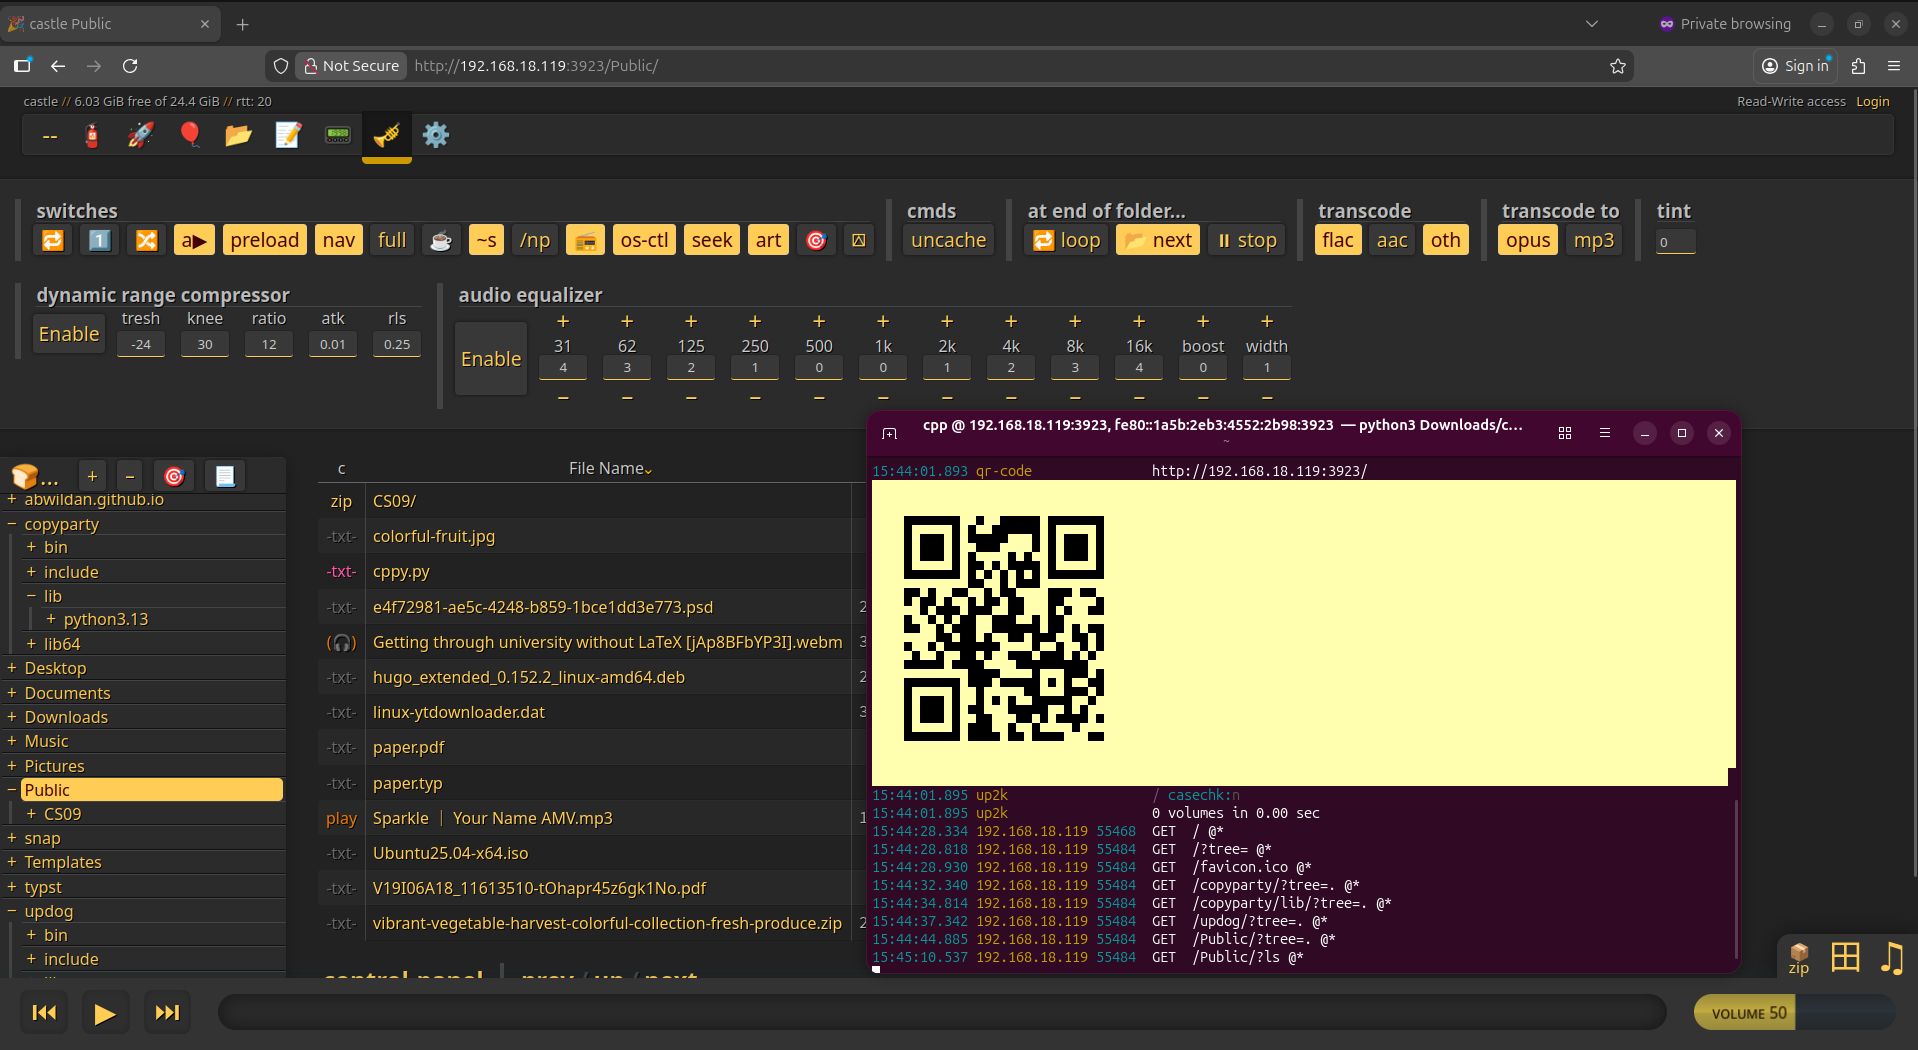Screen dimensions: 1918x1050
Task: Expand the Downloads folder in tree
Action: click(12, 717)
